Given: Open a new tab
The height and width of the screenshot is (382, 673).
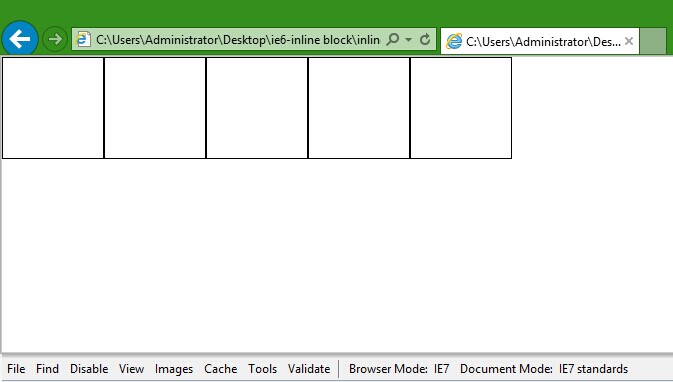Looking at the screenshot, I should pyautogui.click(x=653, y=41).
